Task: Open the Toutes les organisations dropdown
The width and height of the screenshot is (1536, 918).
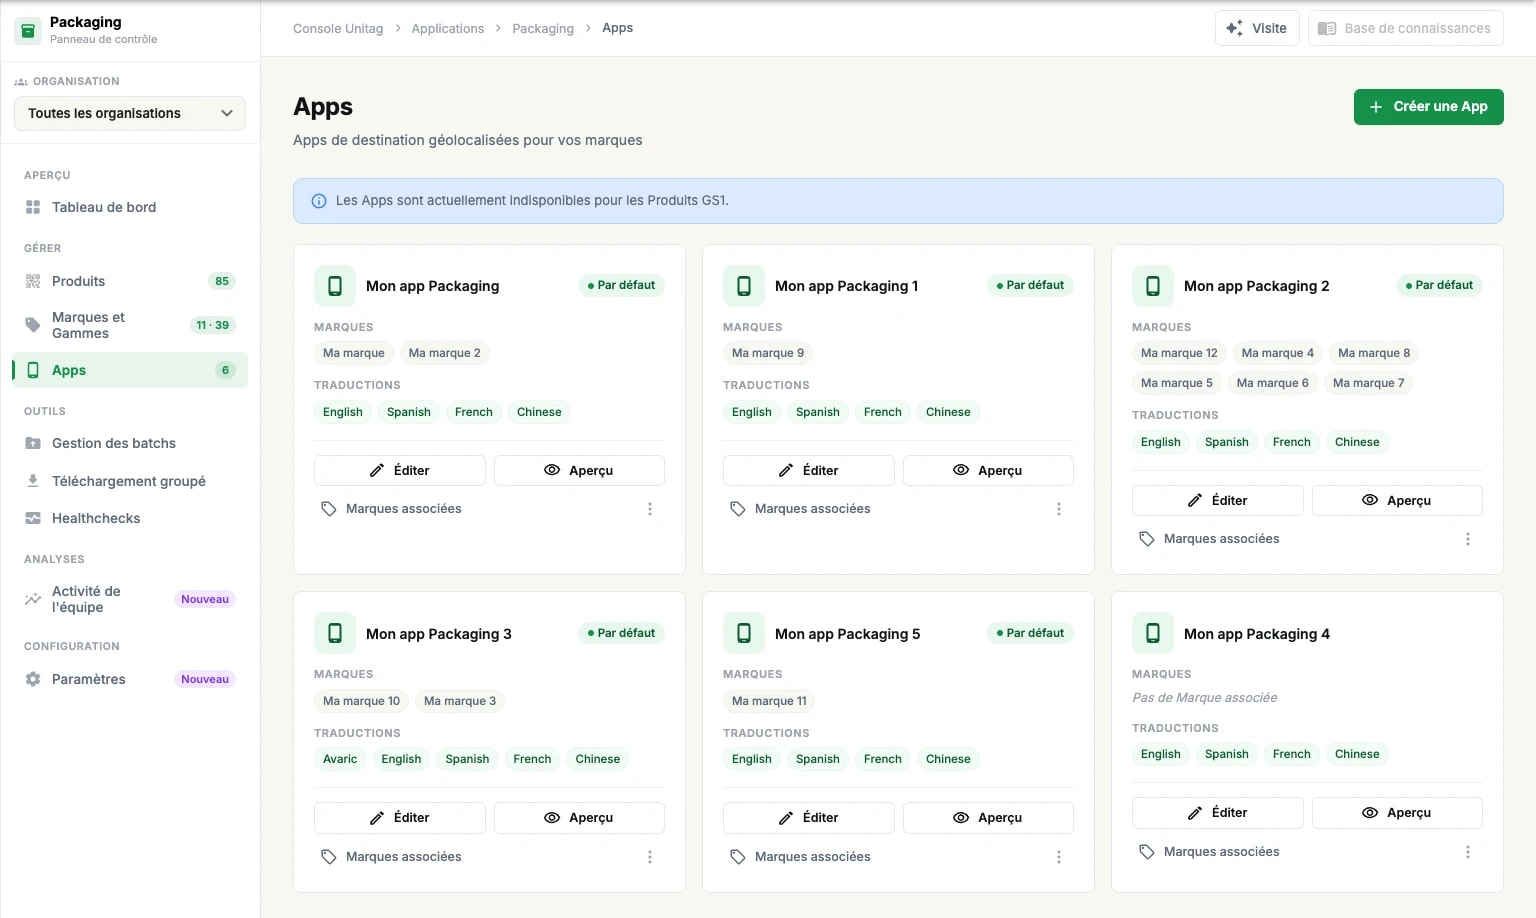Action: (x=130, y=113)
